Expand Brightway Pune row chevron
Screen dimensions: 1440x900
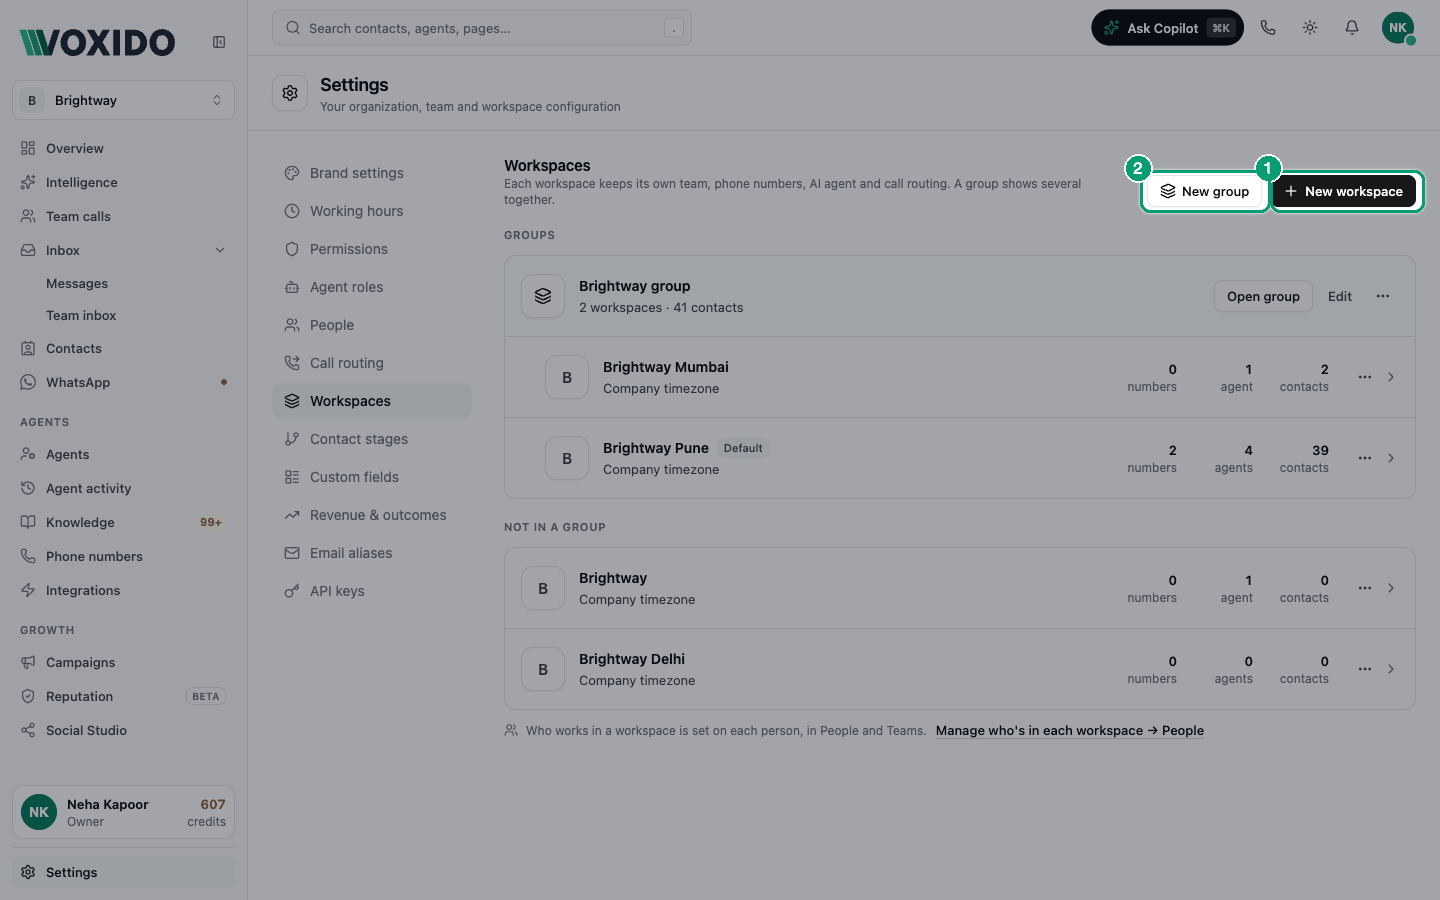click(x=1391, y=458)
